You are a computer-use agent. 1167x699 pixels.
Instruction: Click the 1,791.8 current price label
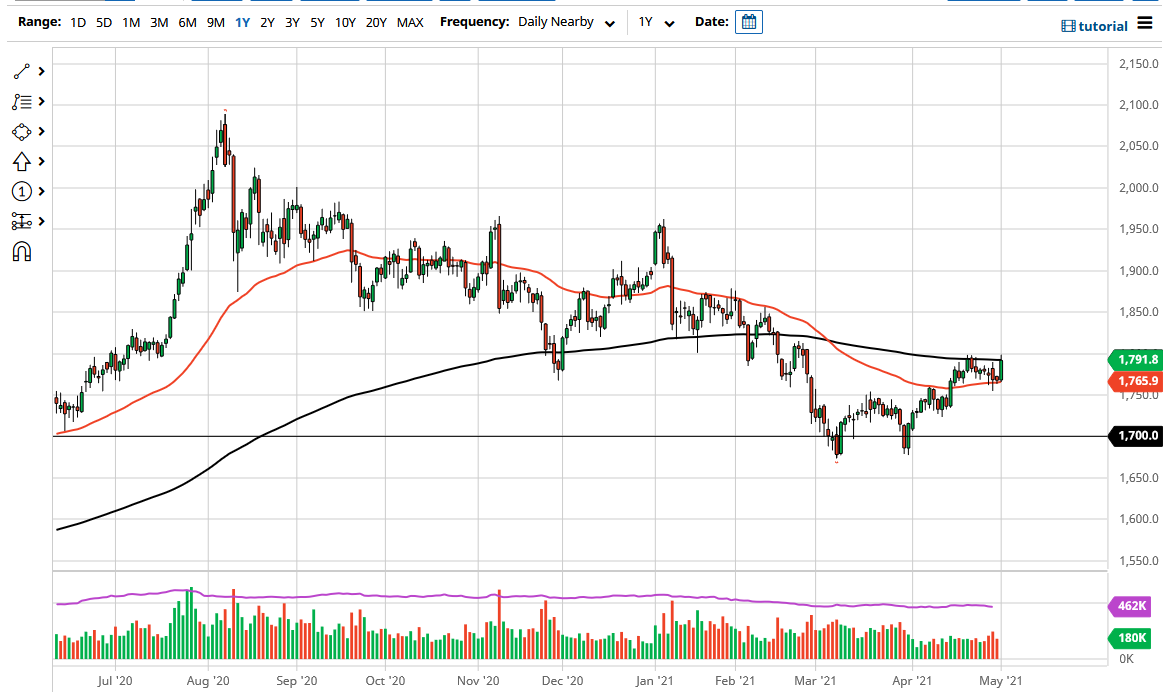coord(1135,360)
